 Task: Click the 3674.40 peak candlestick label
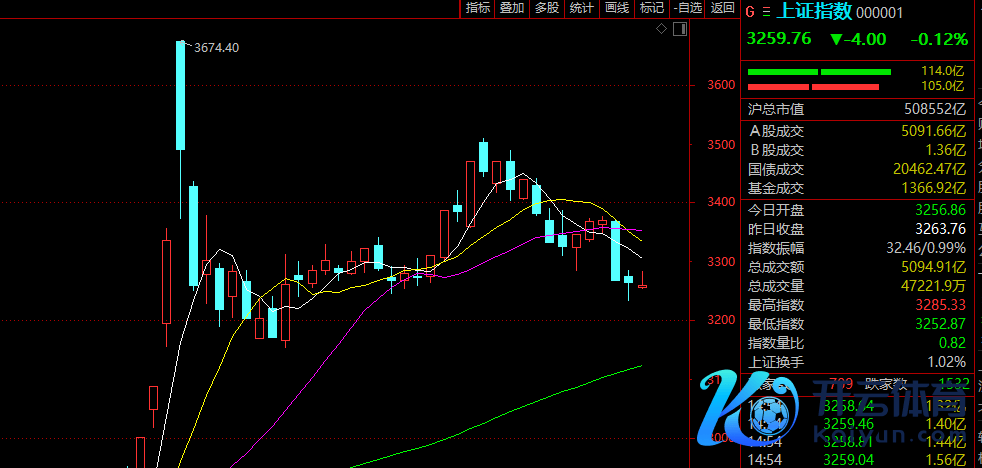pyautogui.click(x=216, y=47)
